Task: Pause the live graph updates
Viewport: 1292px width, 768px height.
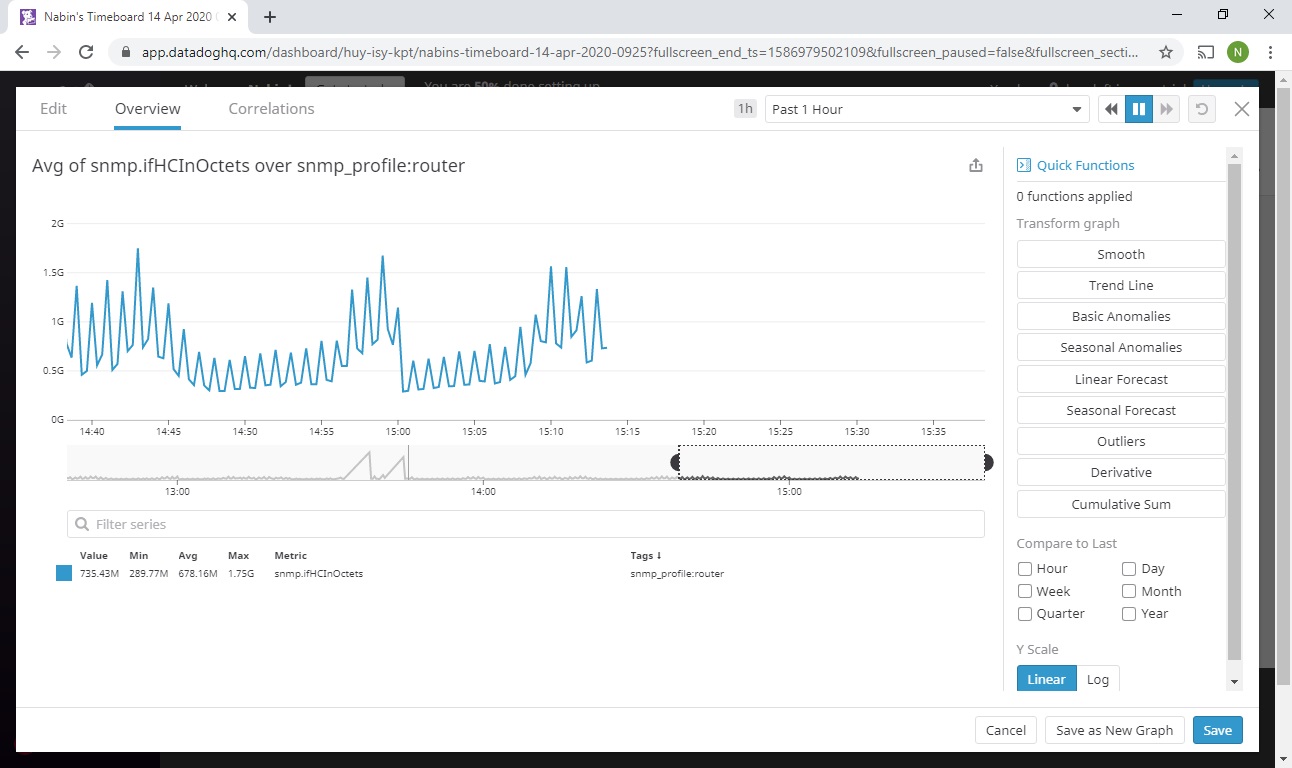Action: click(1138, 109)
